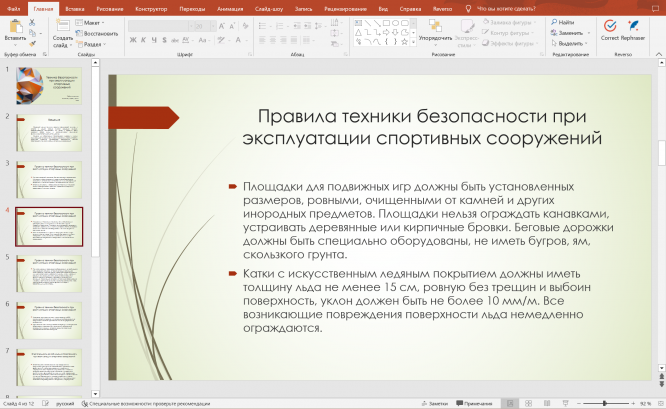Click the Вставить paste icon
The image size is (666, 409).
pyautogui.click(x=15, y=26)
